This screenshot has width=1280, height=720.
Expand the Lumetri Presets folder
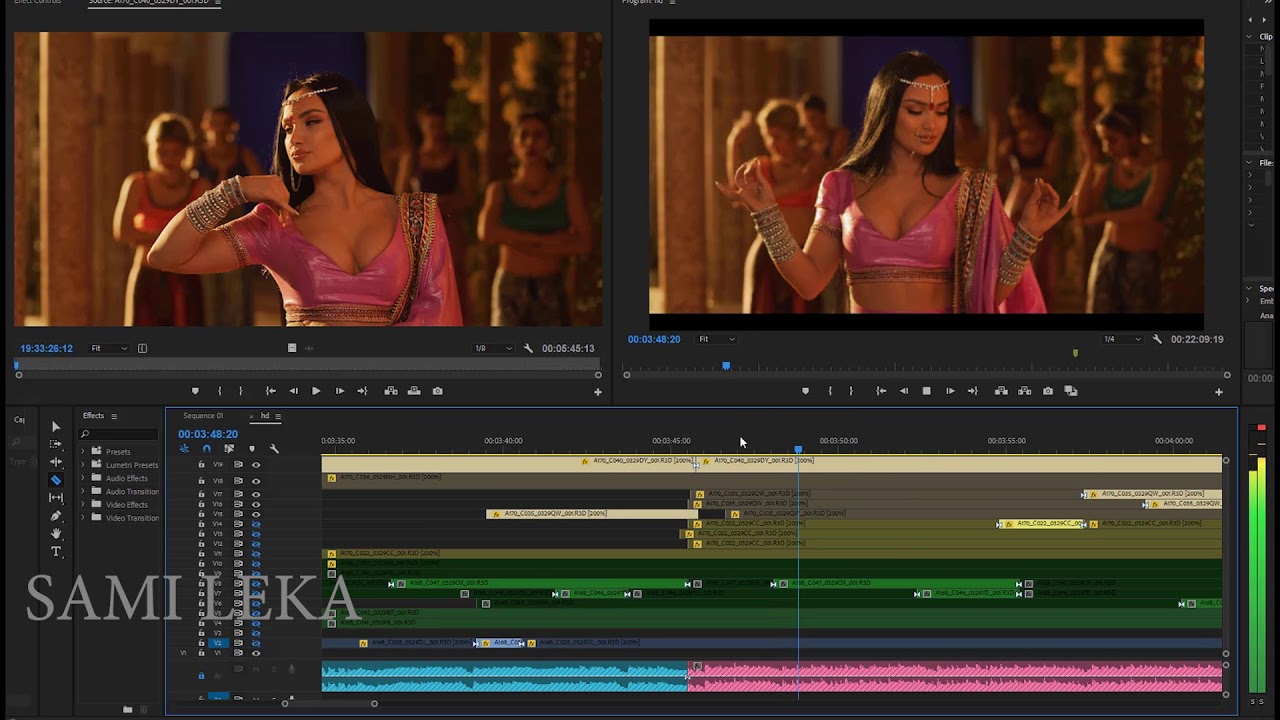83,465
